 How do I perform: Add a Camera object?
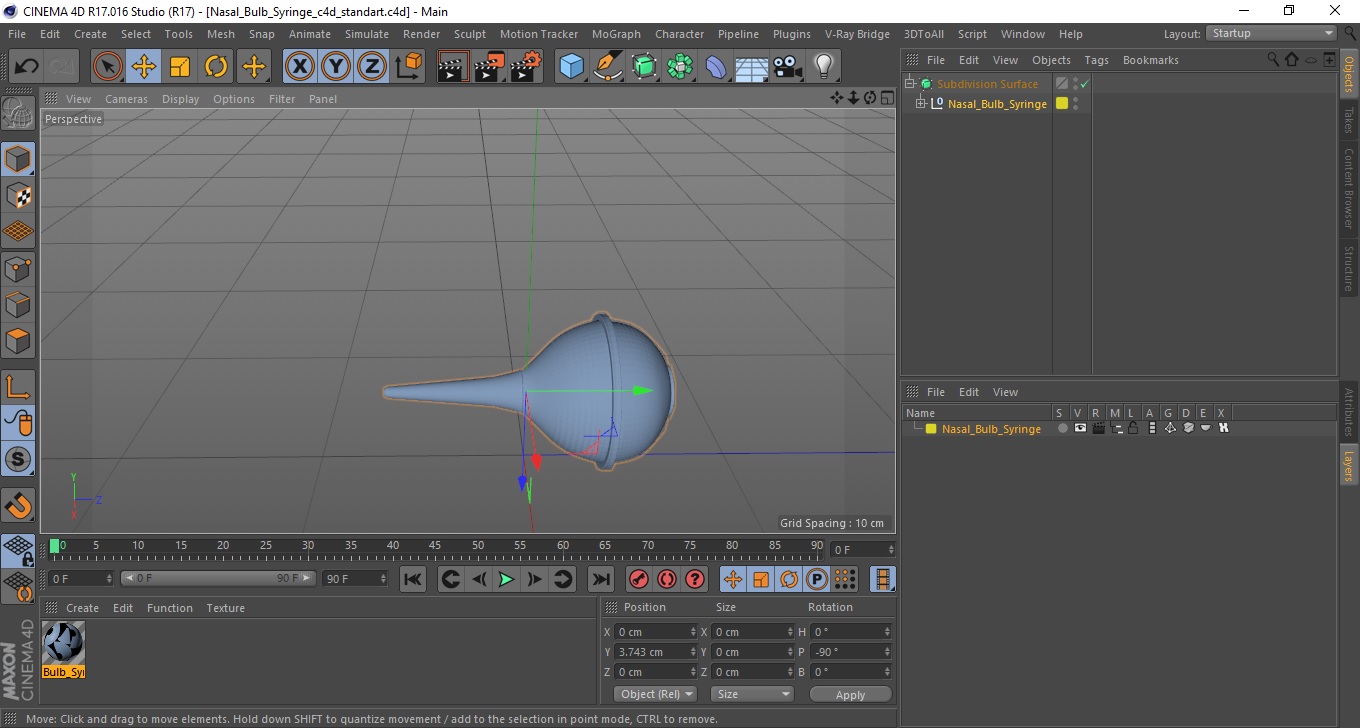pyautogui.click(x=788, y=67)
